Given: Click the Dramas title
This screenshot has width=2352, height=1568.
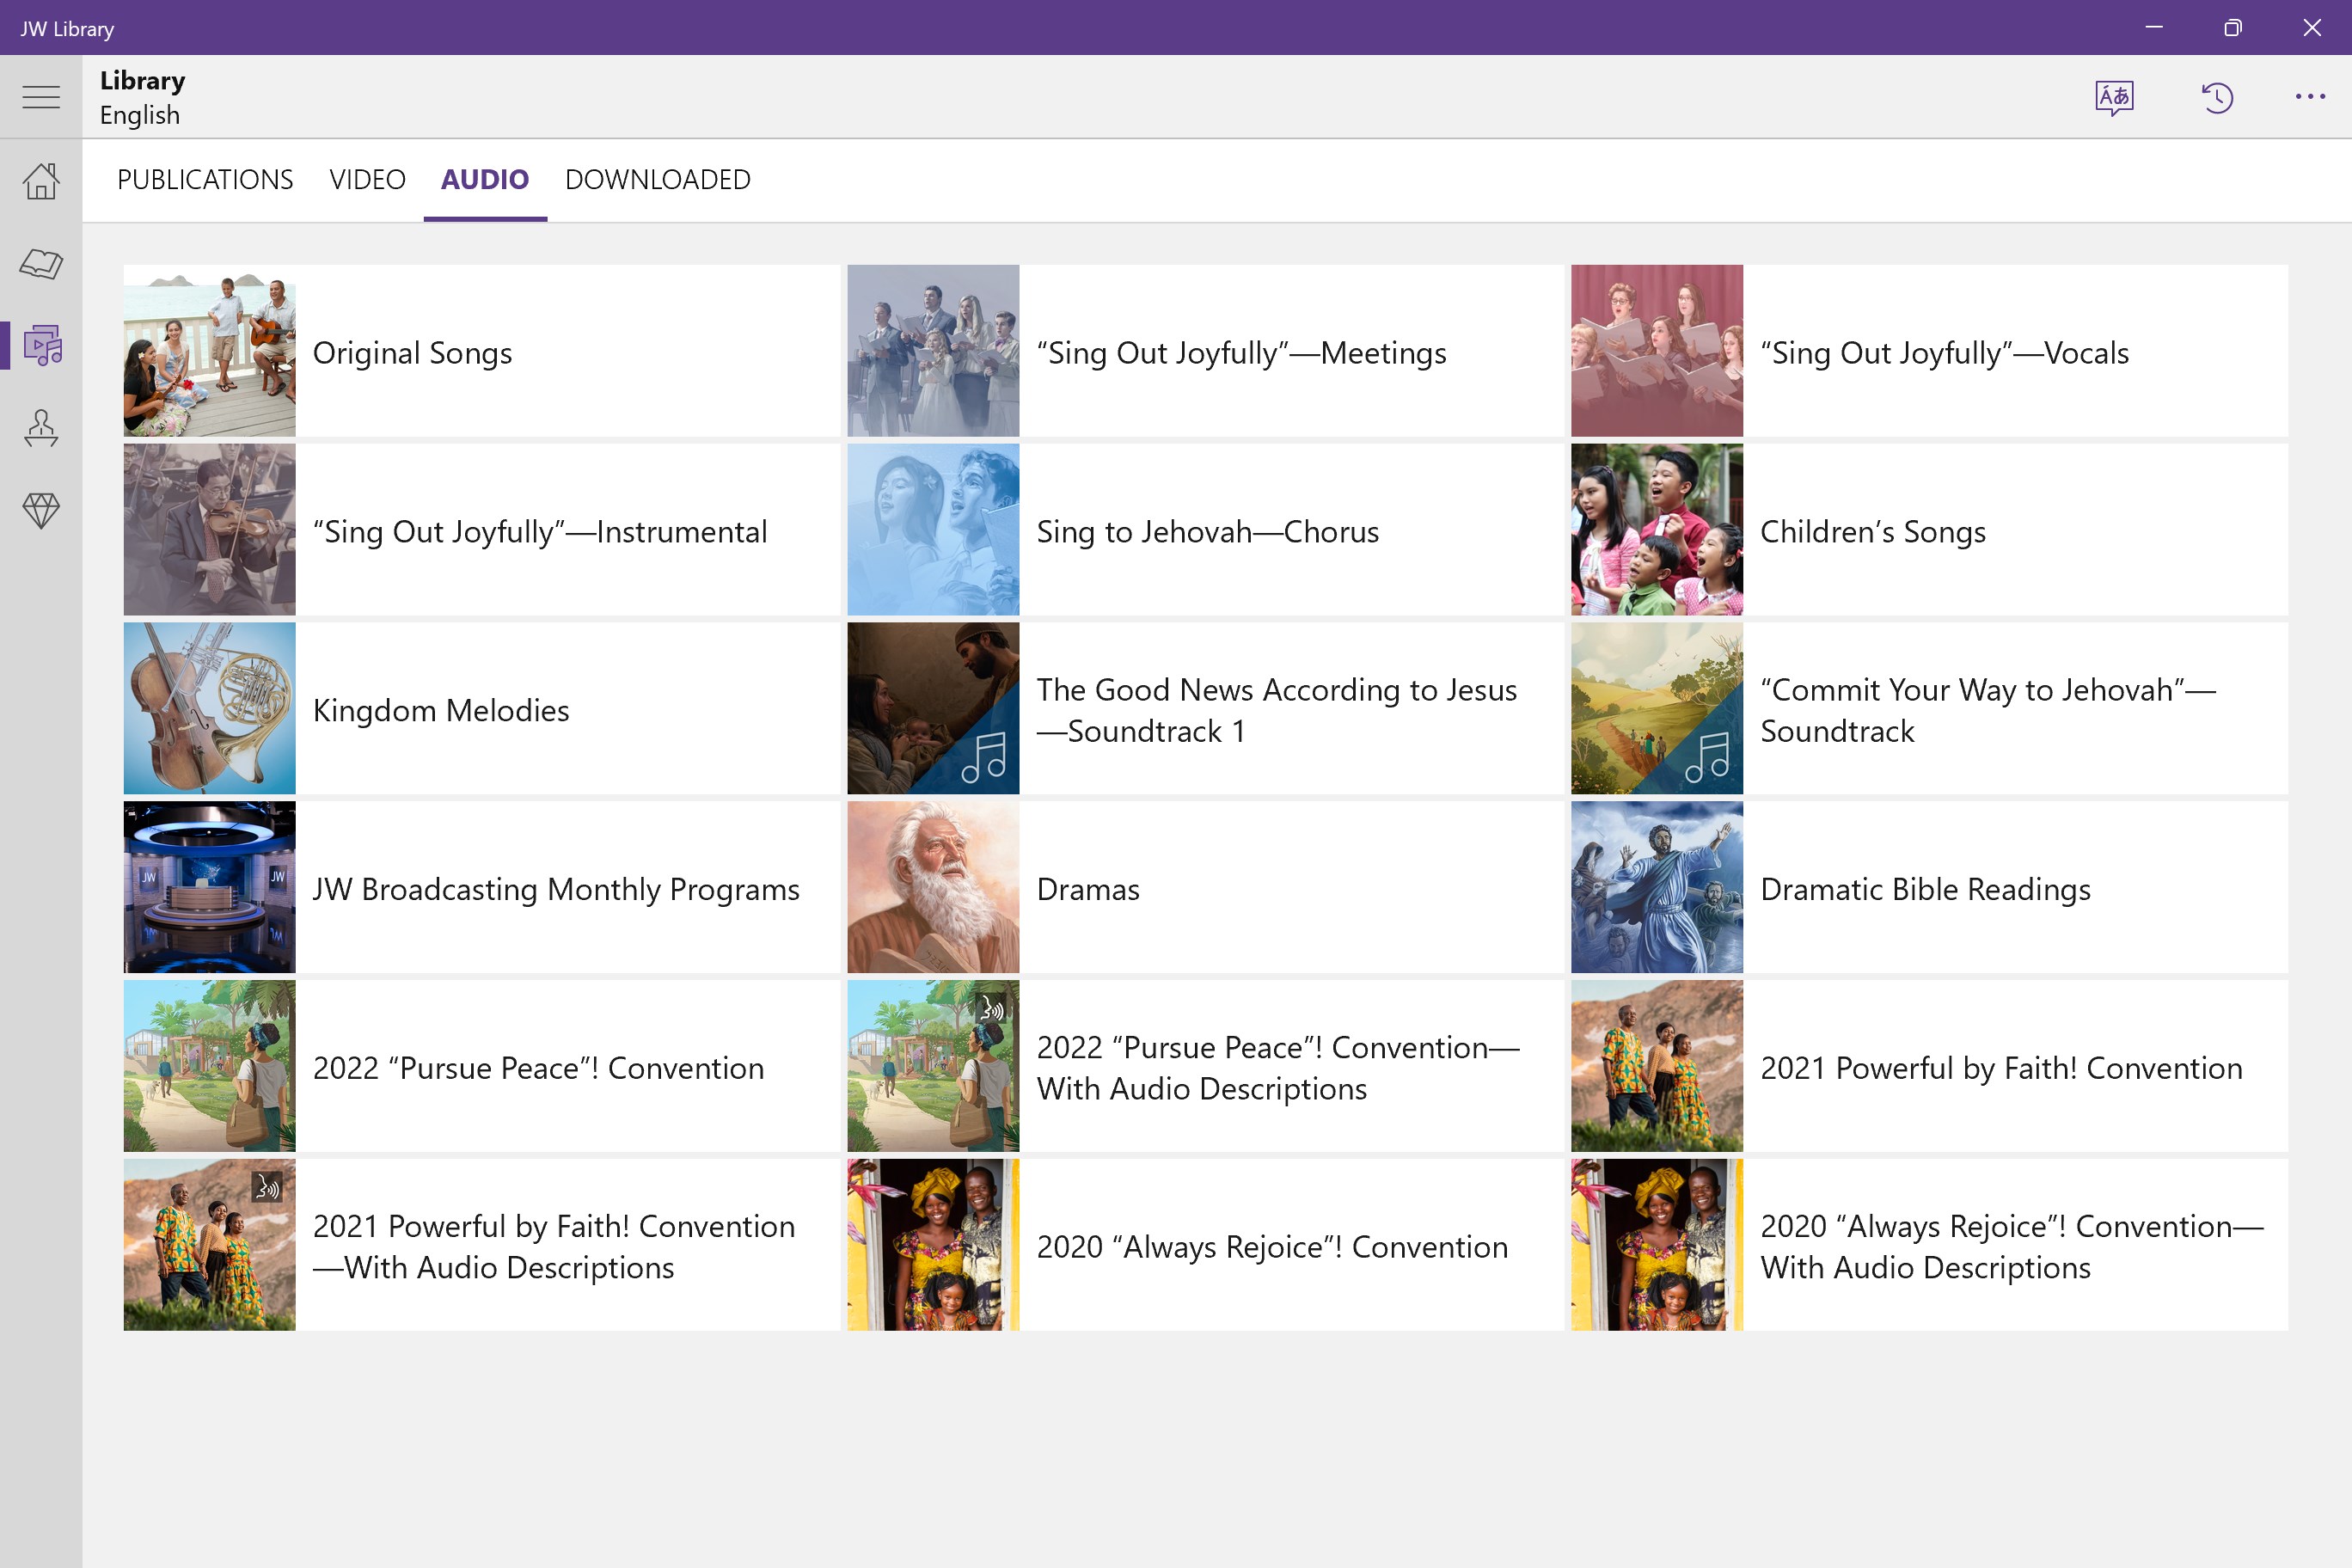Looking at the screenshot, I should point(1088,889).
